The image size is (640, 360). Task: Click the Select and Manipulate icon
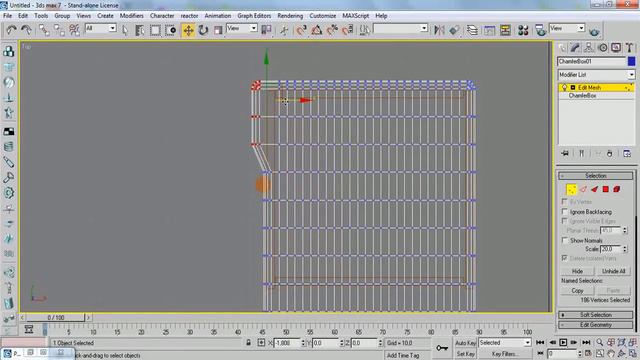point(284,30)
